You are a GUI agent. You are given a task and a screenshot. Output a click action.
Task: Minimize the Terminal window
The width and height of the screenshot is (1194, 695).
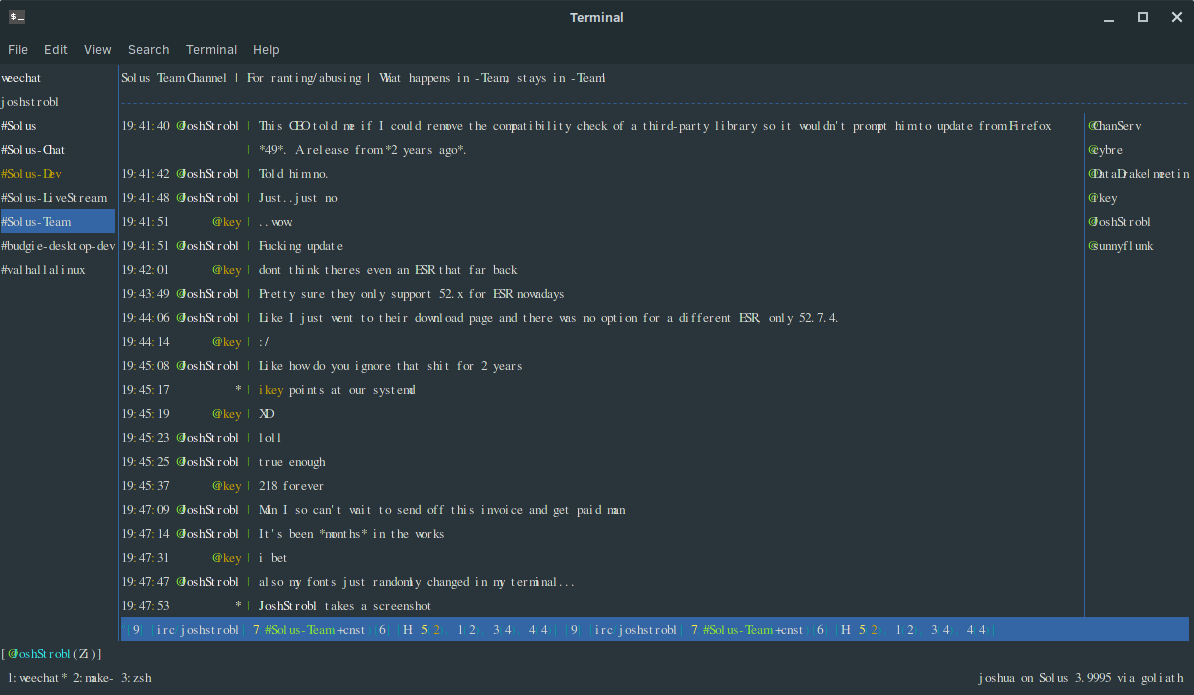[1109, 18]
